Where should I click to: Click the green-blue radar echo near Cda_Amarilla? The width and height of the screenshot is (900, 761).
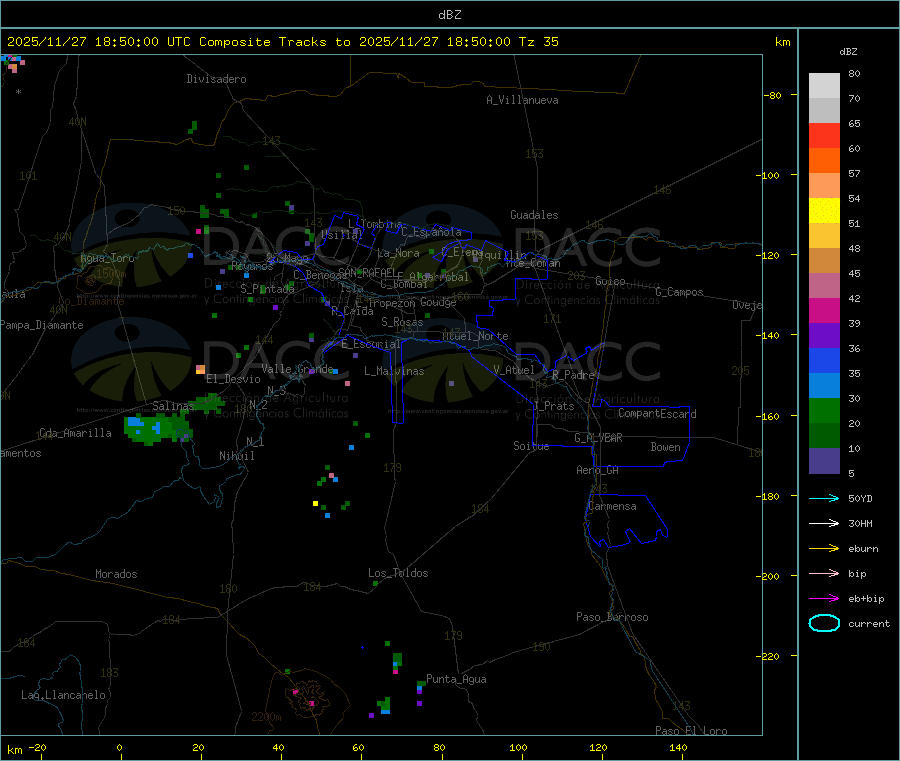(156, 429)
